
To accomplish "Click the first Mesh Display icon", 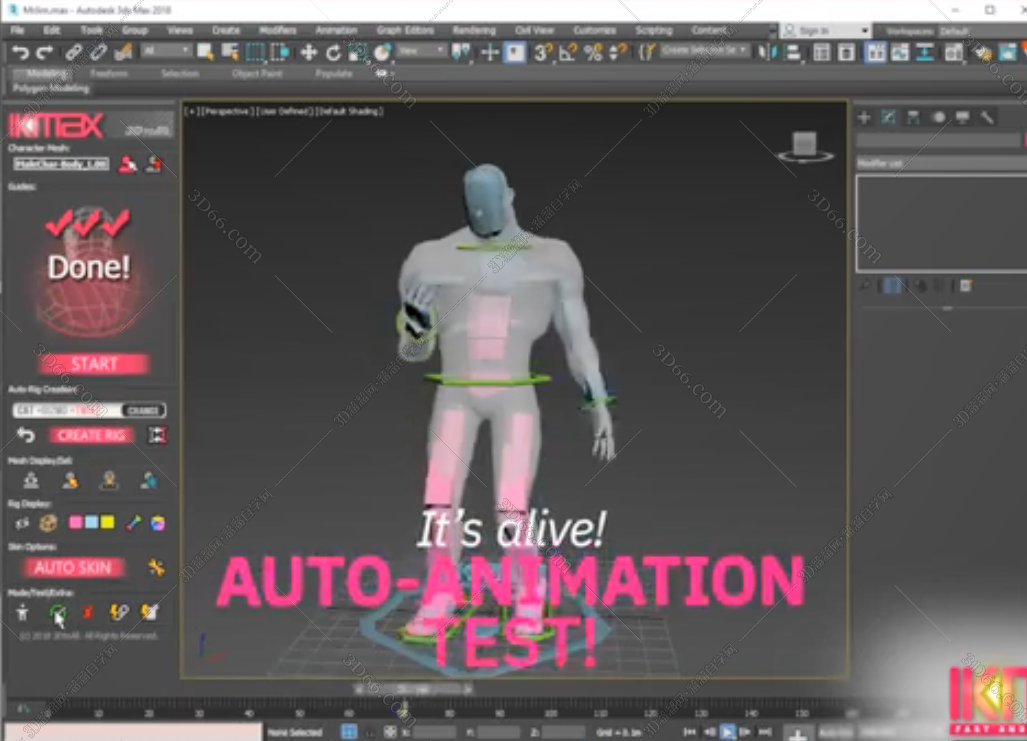I will pyautogui.click(x=31, y=480).
